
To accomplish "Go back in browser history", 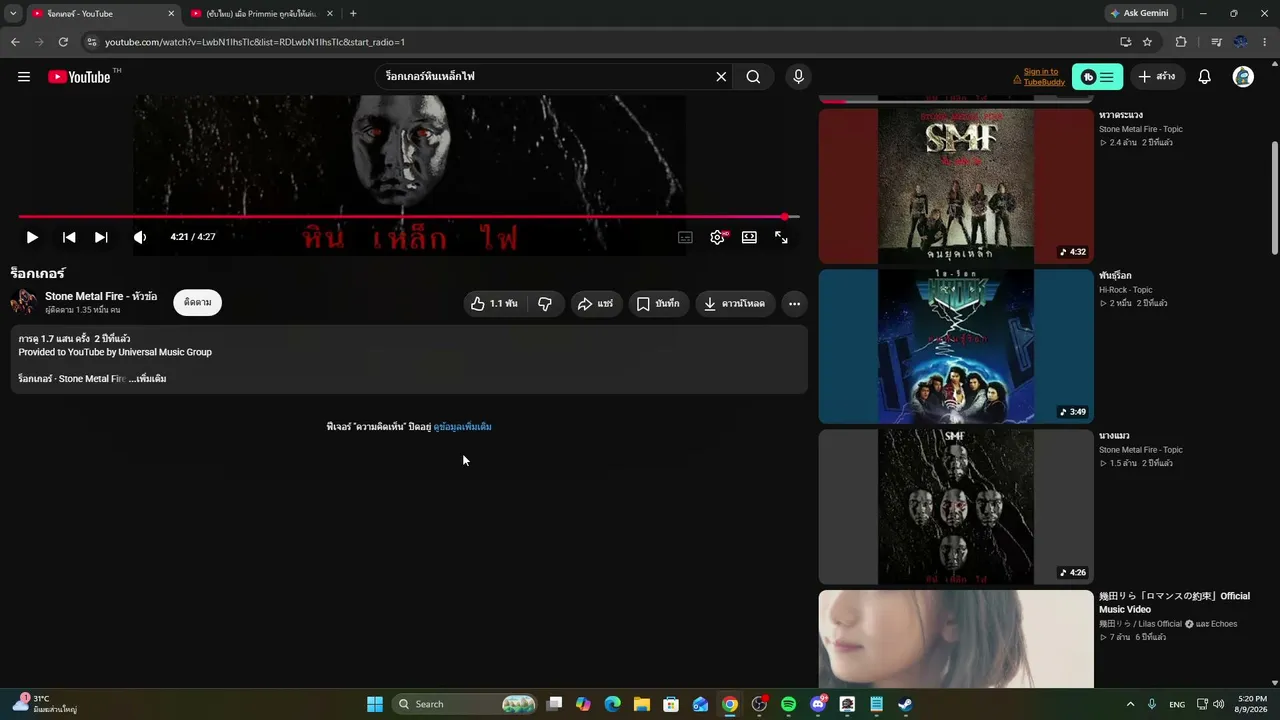I will (x=15, y=42).
